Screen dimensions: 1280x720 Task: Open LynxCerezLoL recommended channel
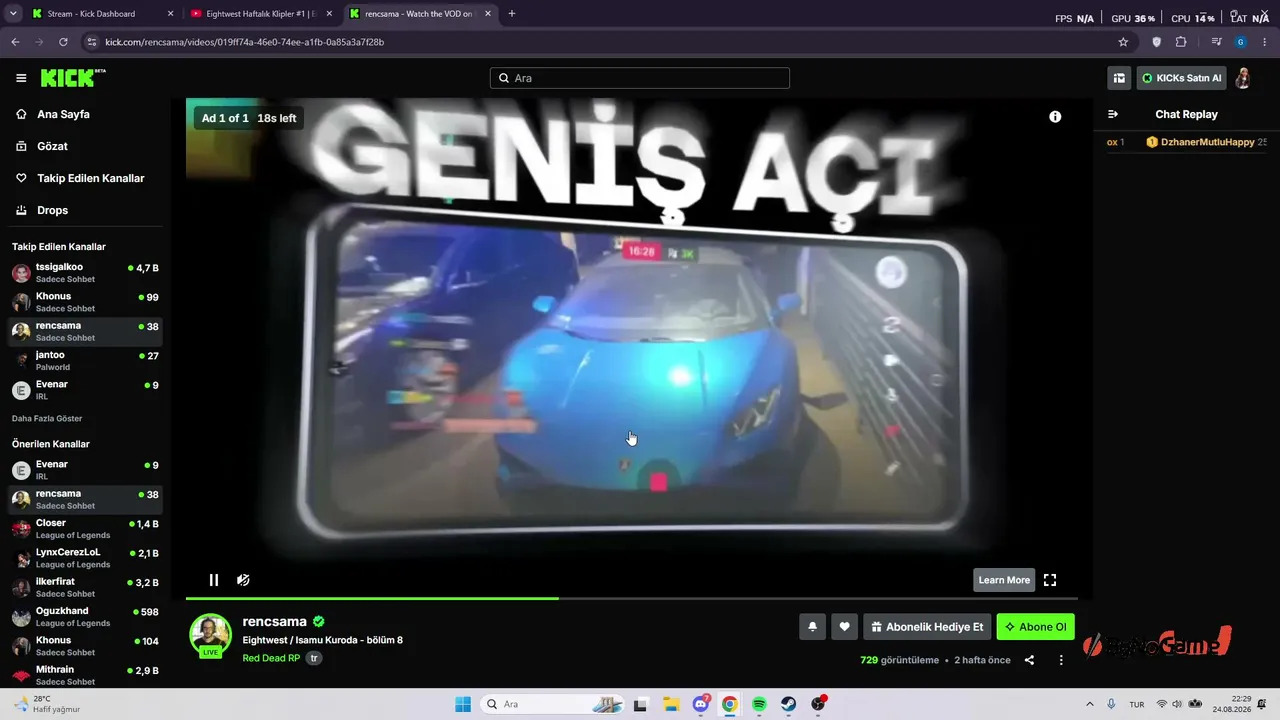coord(85,558)
